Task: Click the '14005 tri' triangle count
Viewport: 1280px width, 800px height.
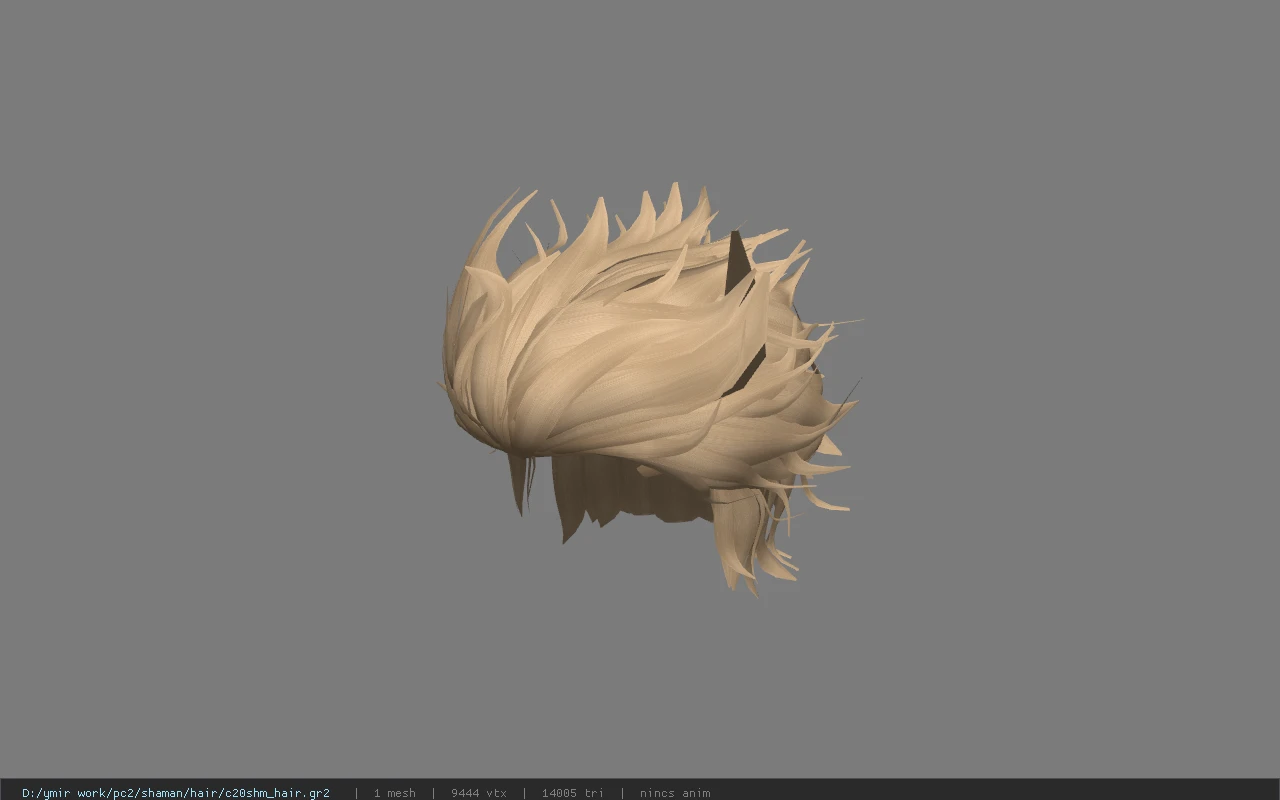Action: coord(573,793)
